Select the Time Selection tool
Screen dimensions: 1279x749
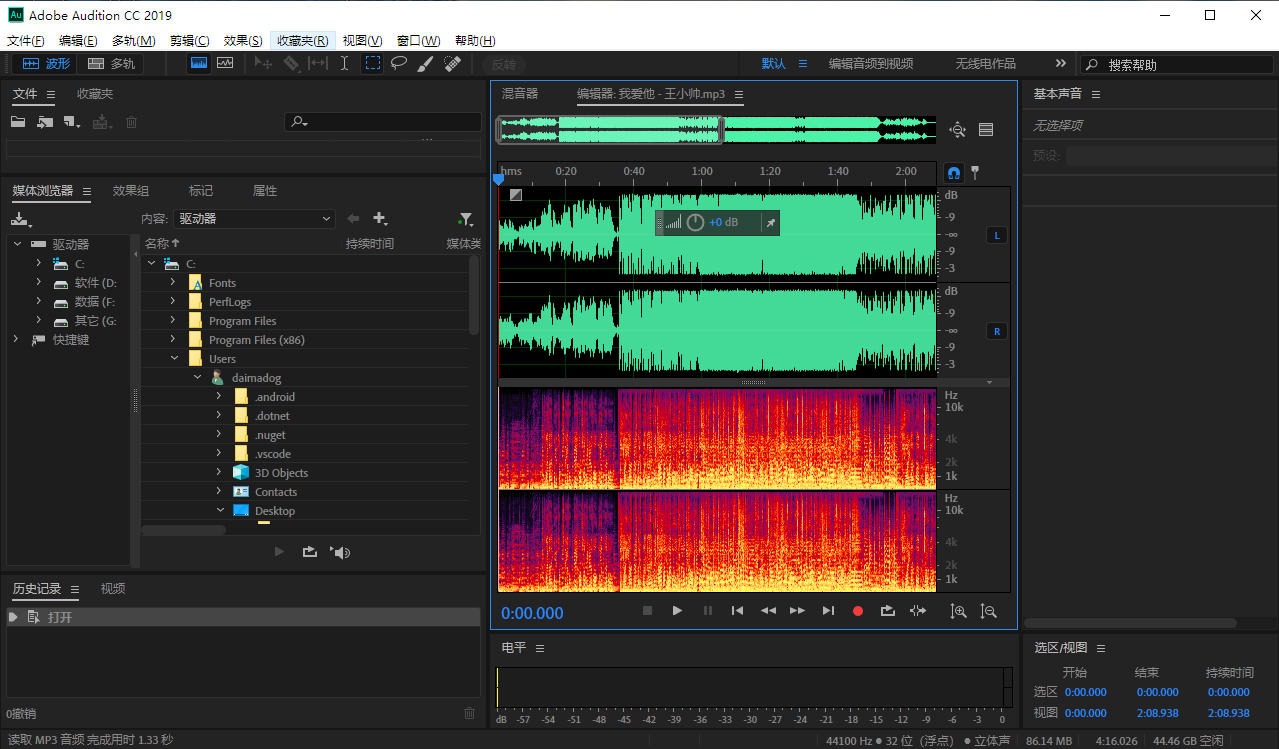click(x=344, y=63)
